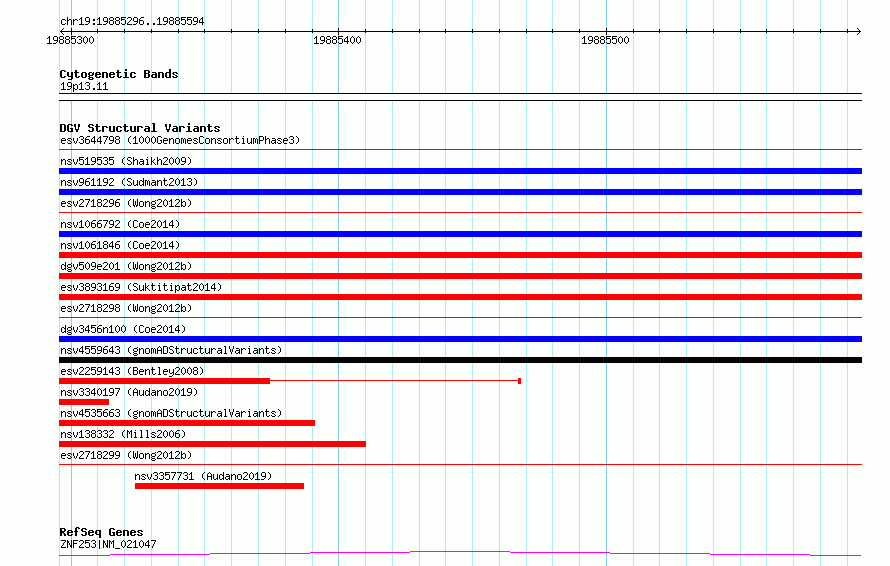Click the red bar of nsv1061846
The width and height of the screenshot is (890, 566).
pos(460,255)
